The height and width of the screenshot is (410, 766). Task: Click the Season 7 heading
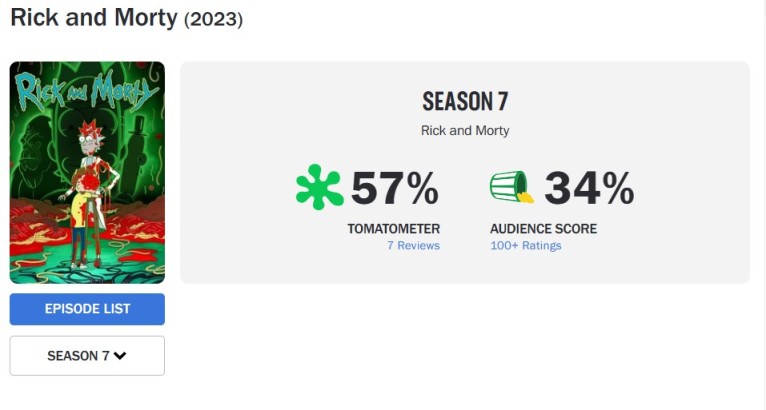click(465, 102)
